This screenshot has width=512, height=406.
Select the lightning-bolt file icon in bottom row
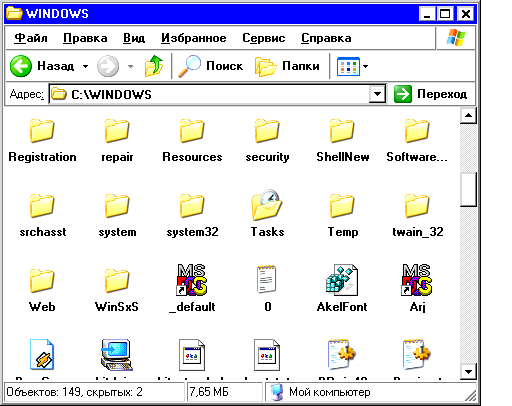click(42, 354)
